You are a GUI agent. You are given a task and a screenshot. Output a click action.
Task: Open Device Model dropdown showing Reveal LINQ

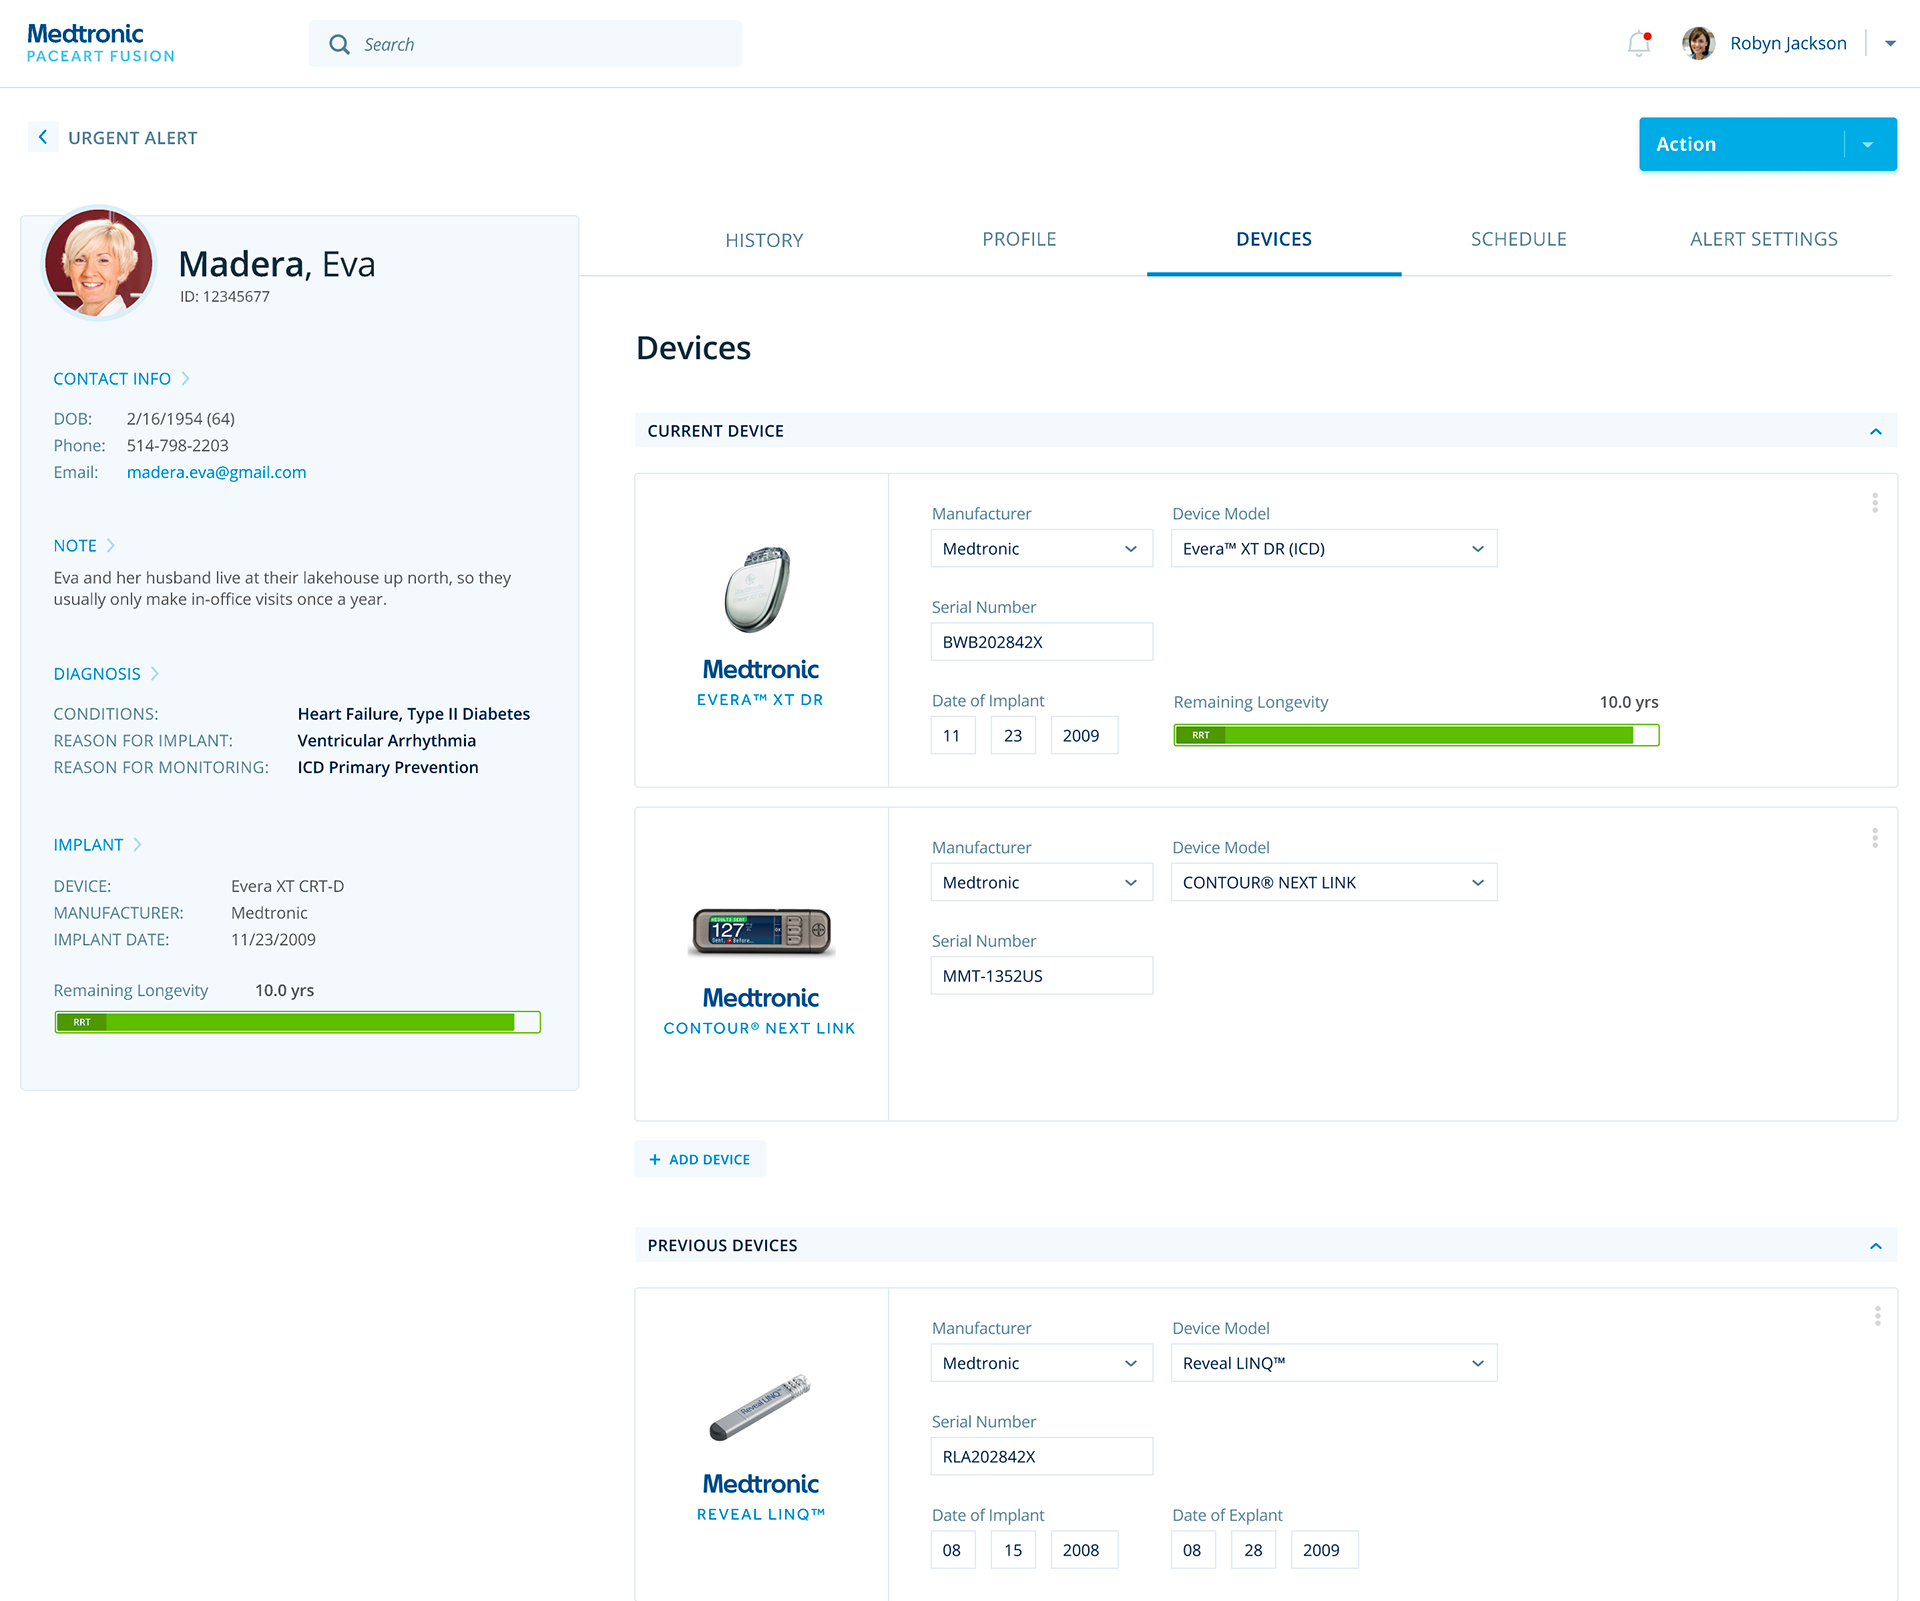click(x=1334, y=1363)
